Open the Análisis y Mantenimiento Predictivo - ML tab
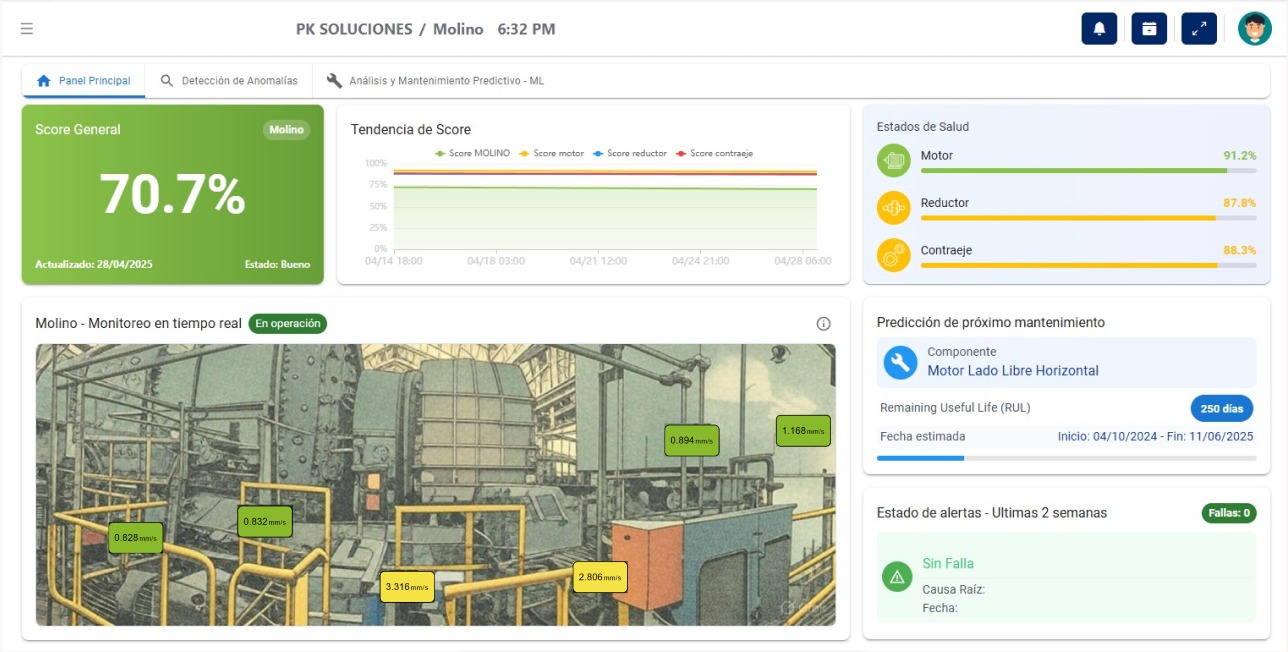1288x652 pixels. click(x=446, y=80)
